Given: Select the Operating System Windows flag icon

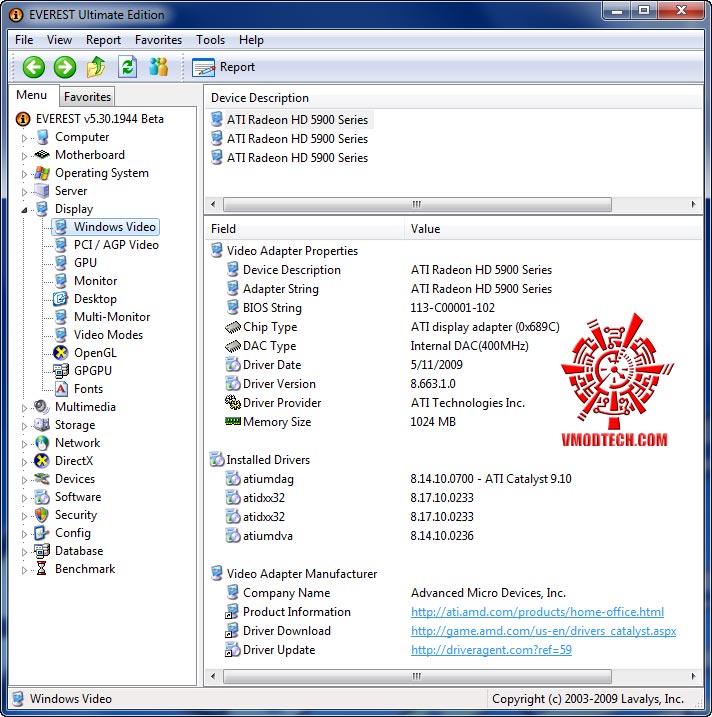Looking at the screenshot, I should tap(42, 173).
